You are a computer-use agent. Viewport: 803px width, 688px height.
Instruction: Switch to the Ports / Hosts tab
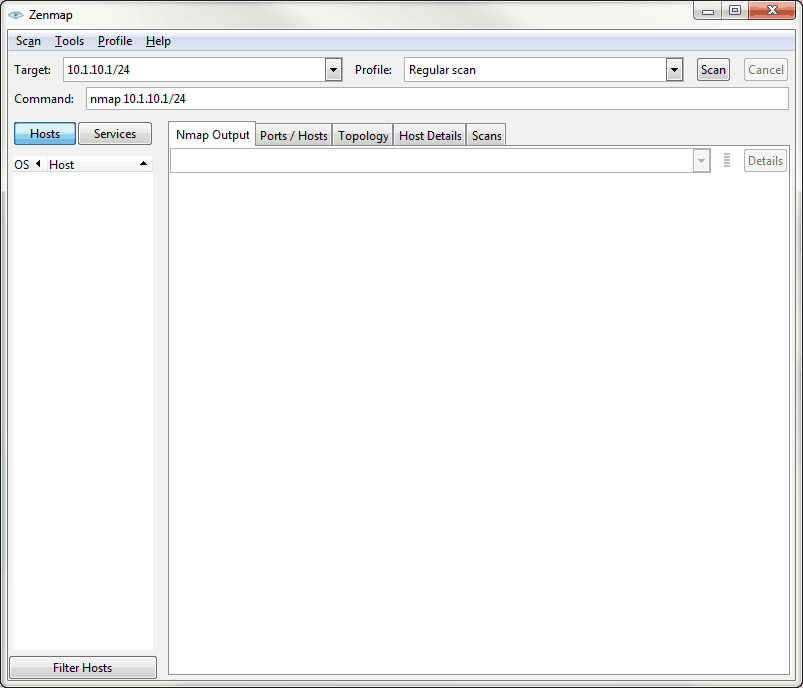pyautogui.click(x=293, y=136)
